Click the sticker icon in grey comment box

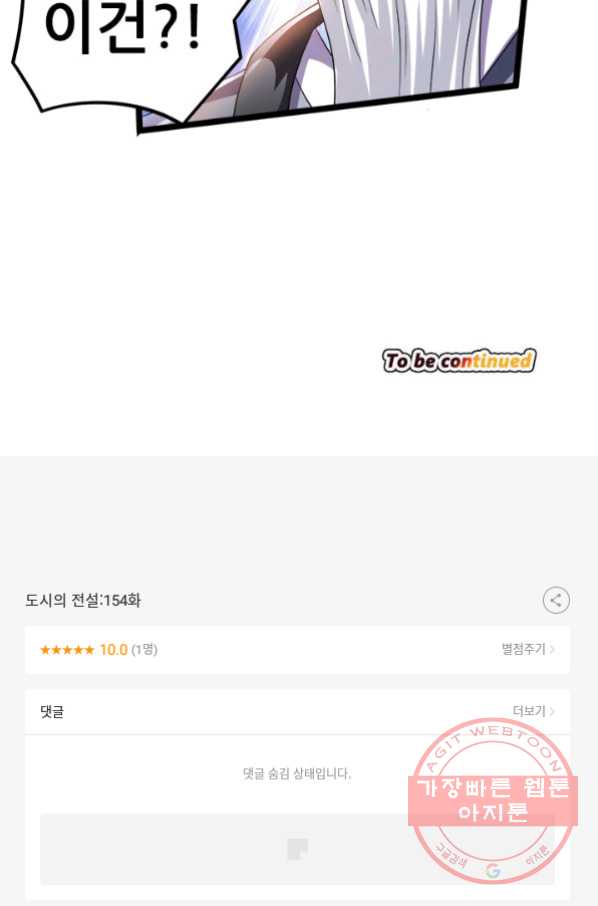tap(298, 849)
